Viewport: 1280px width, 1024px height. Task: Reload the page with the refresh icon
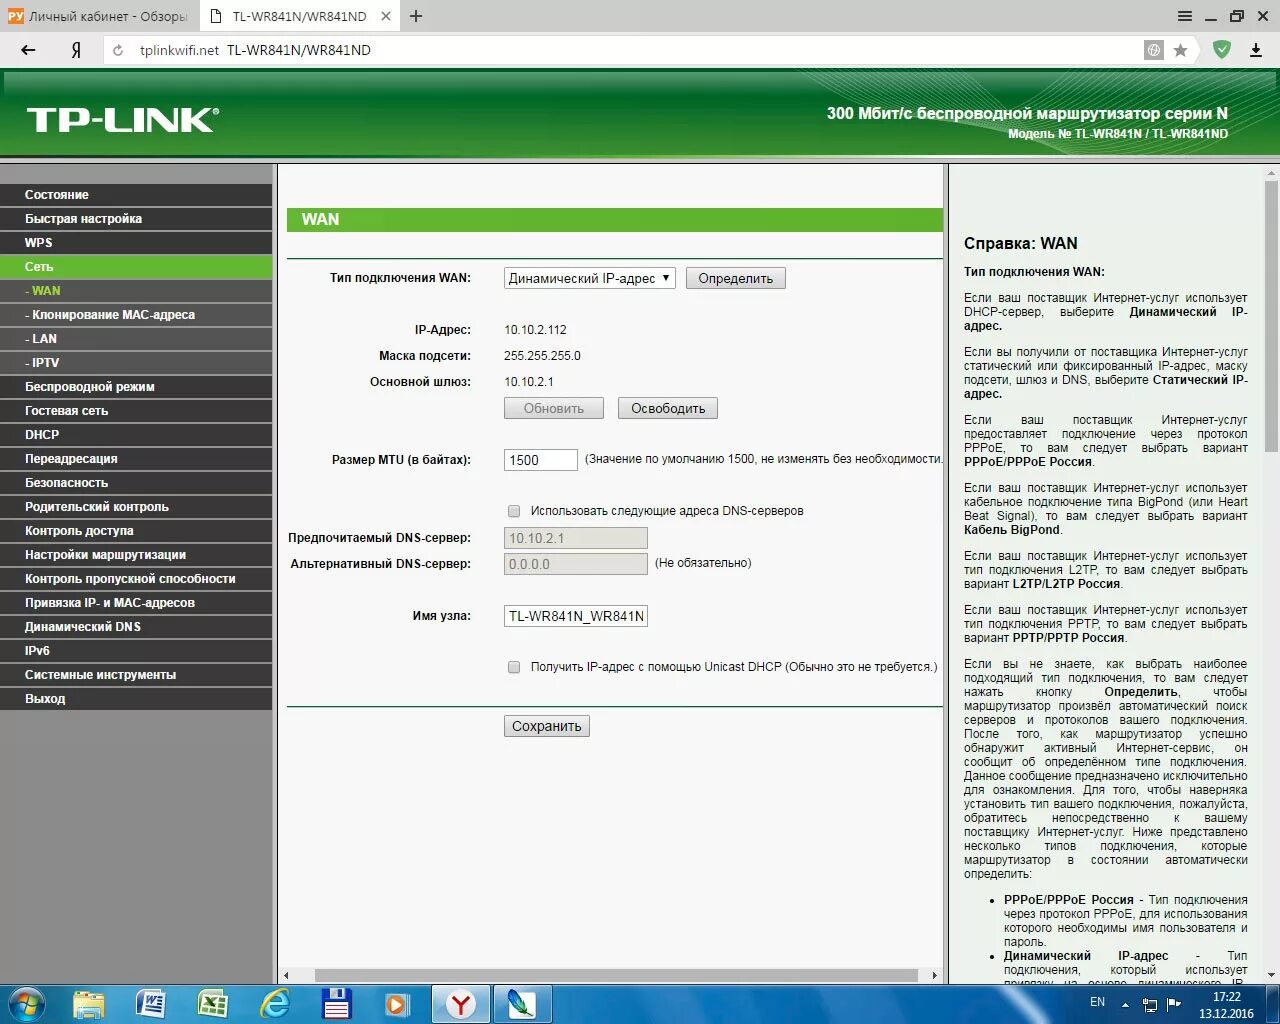click(x=118, y=50)
